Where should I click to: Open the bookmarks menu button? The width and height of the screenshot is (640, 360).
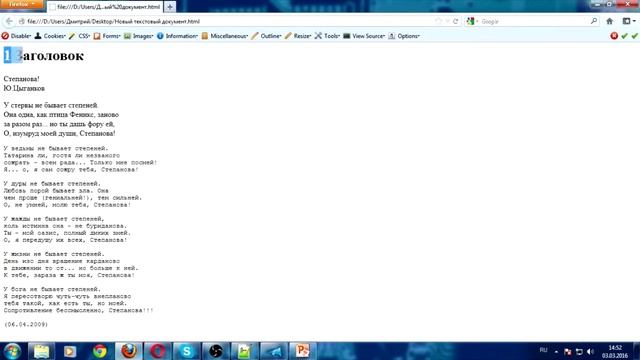coord(629,21)
